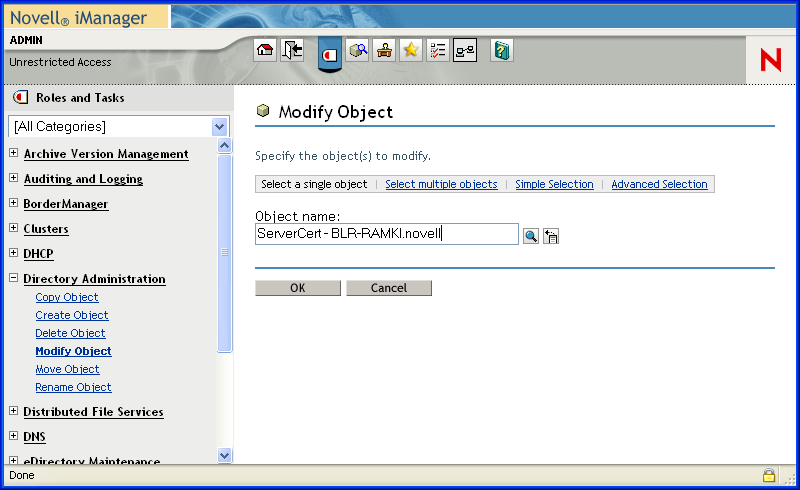
Task: Click the Object name input field
Action: tap(387, 234)
